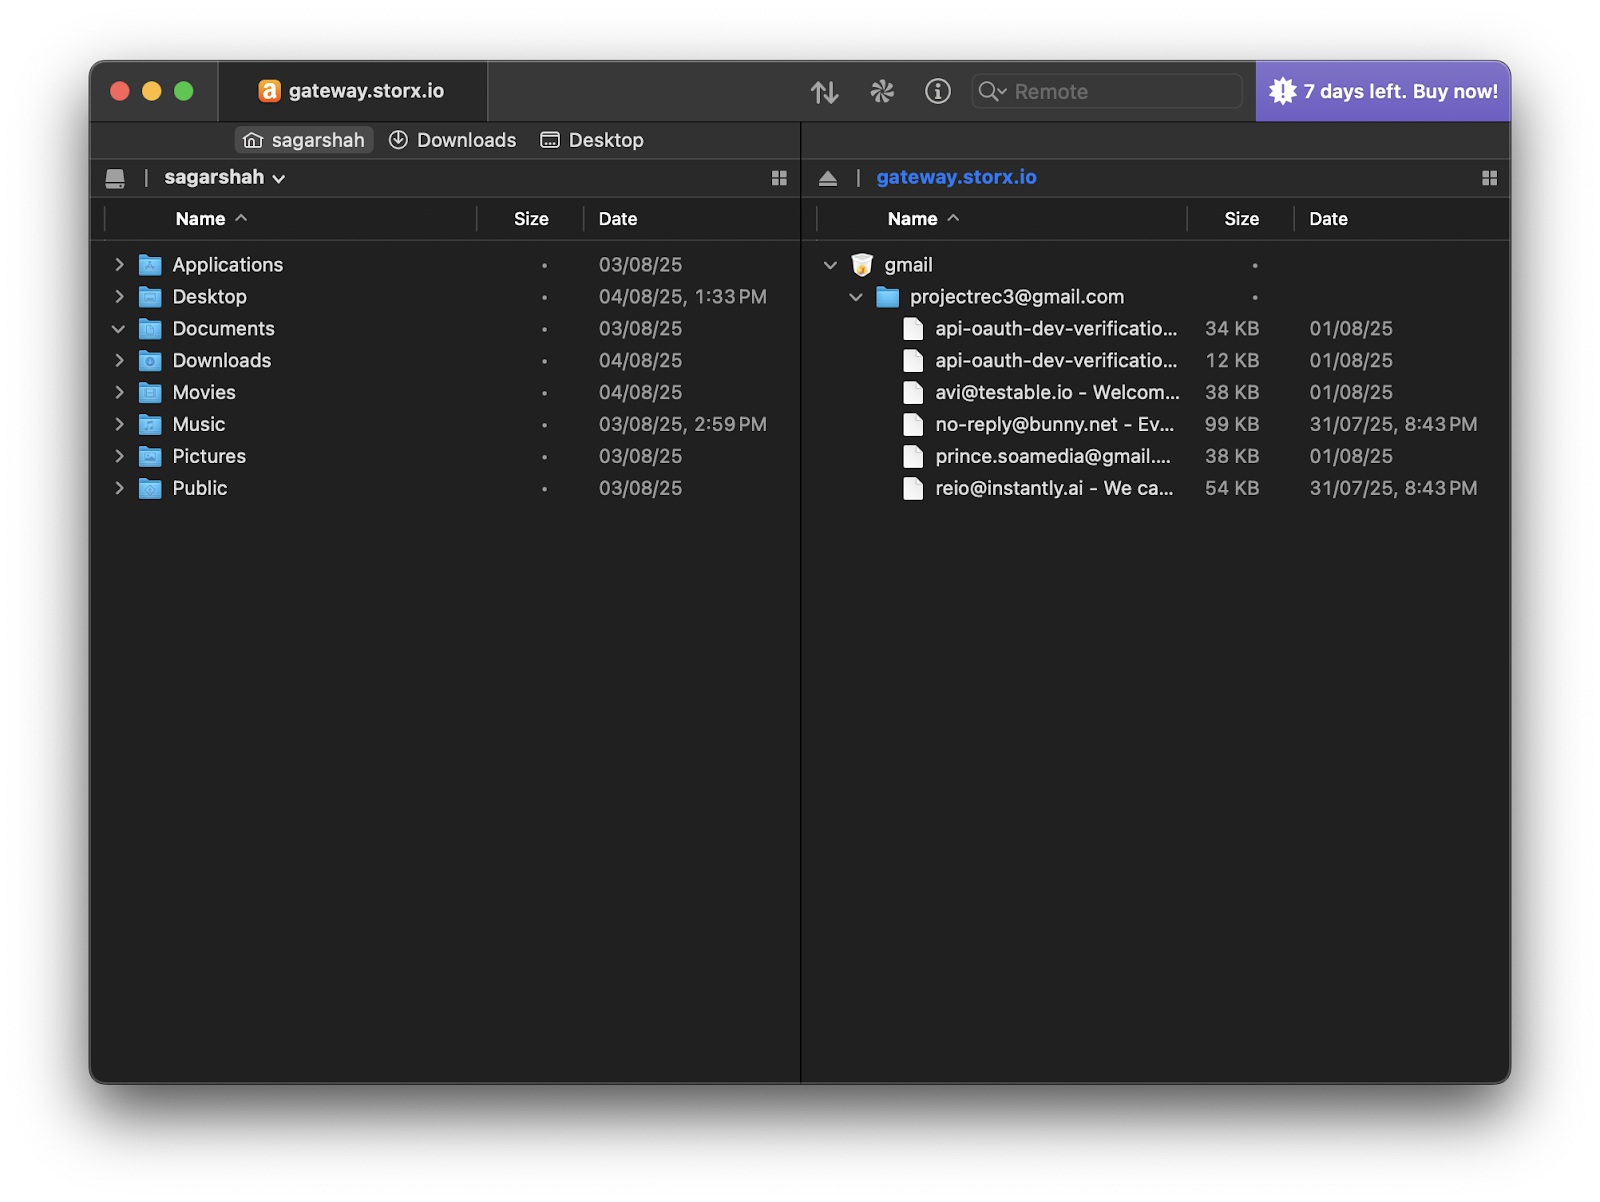
Task: Select the Documents folder icon
Action: (150, 329)
